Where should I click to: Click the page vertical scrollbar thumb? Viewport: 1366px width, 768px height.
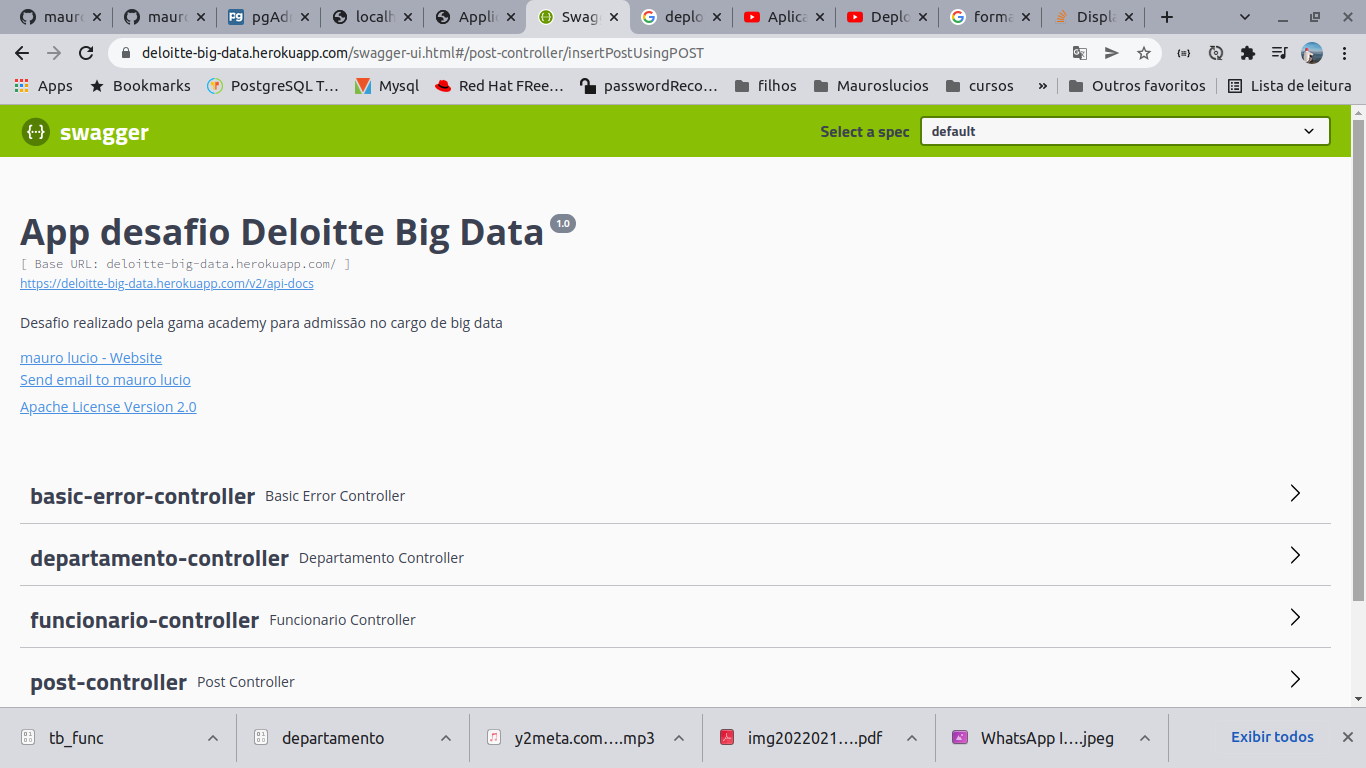tap(1358, 360)
